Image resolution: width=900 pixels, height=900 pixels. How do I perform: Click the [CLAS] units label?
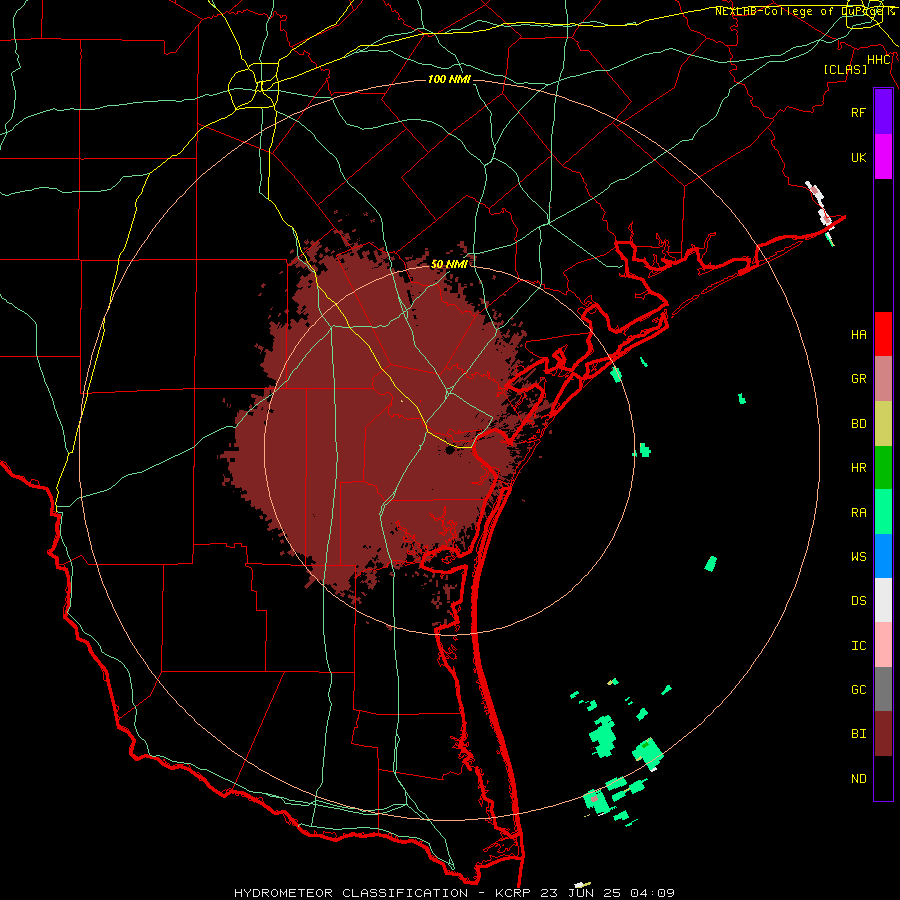point(845,69)
